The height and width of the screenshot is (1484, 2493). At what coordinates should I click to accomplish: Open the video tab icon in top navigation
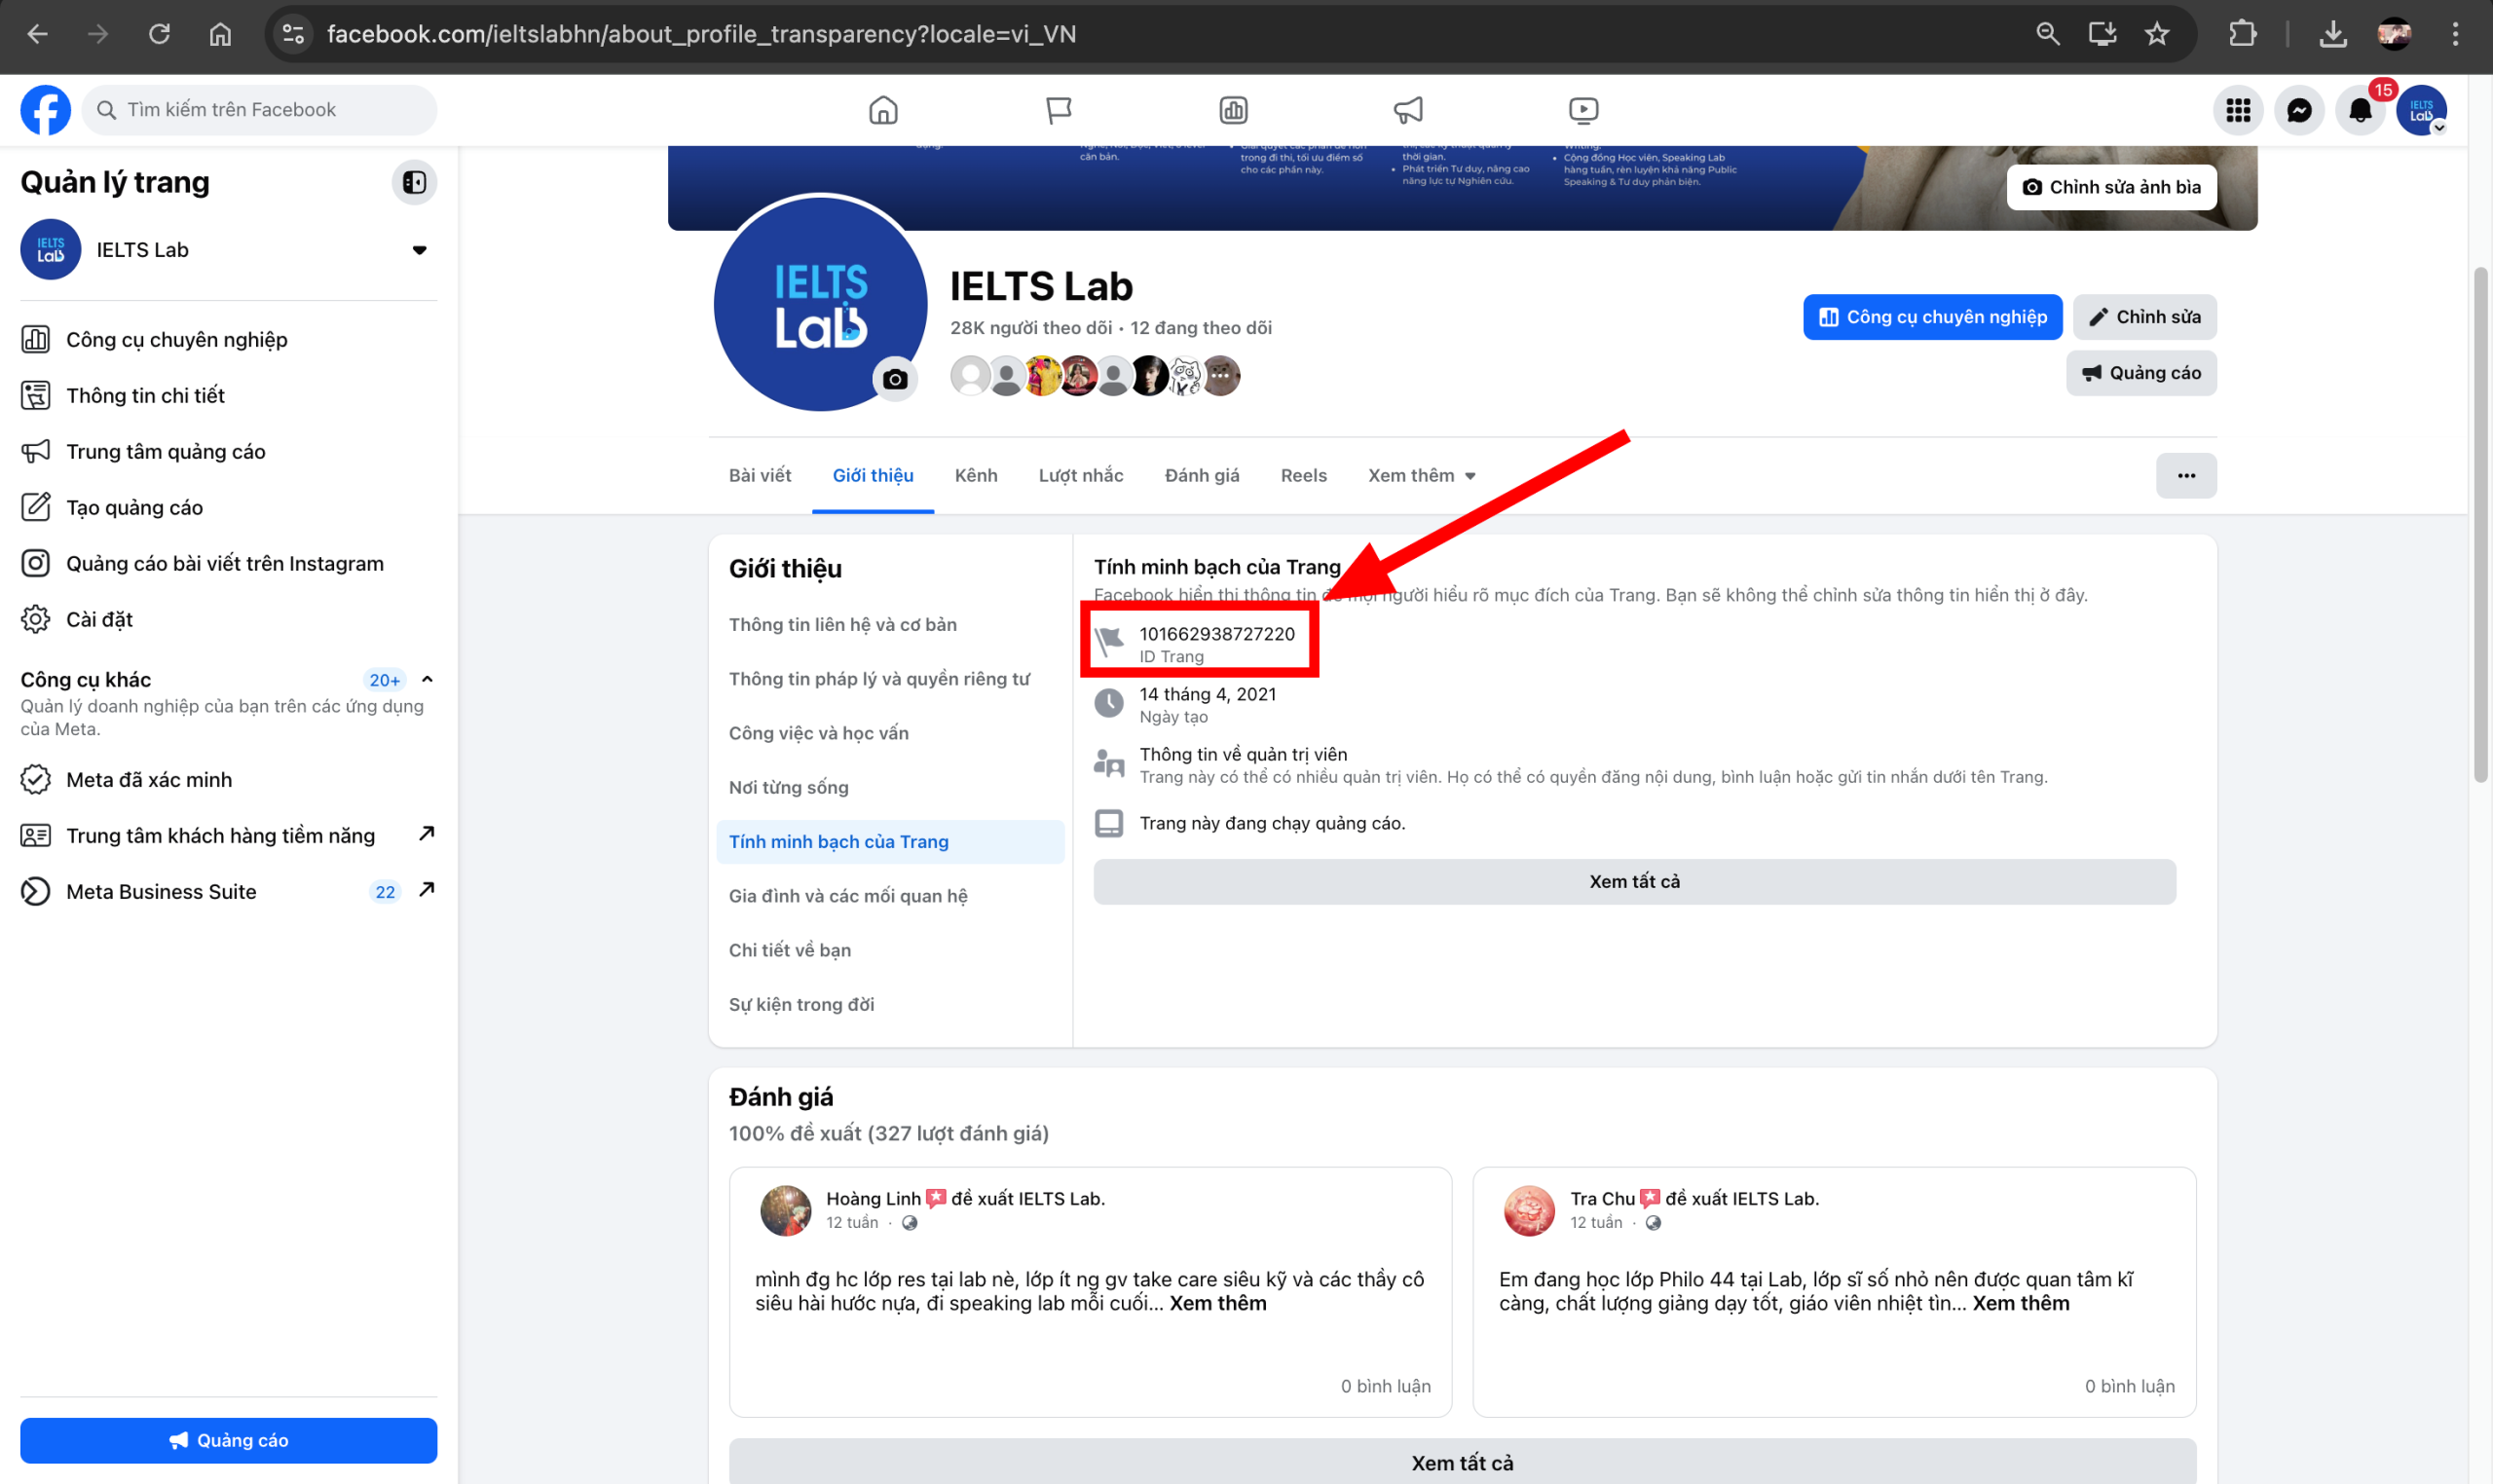1583,110
